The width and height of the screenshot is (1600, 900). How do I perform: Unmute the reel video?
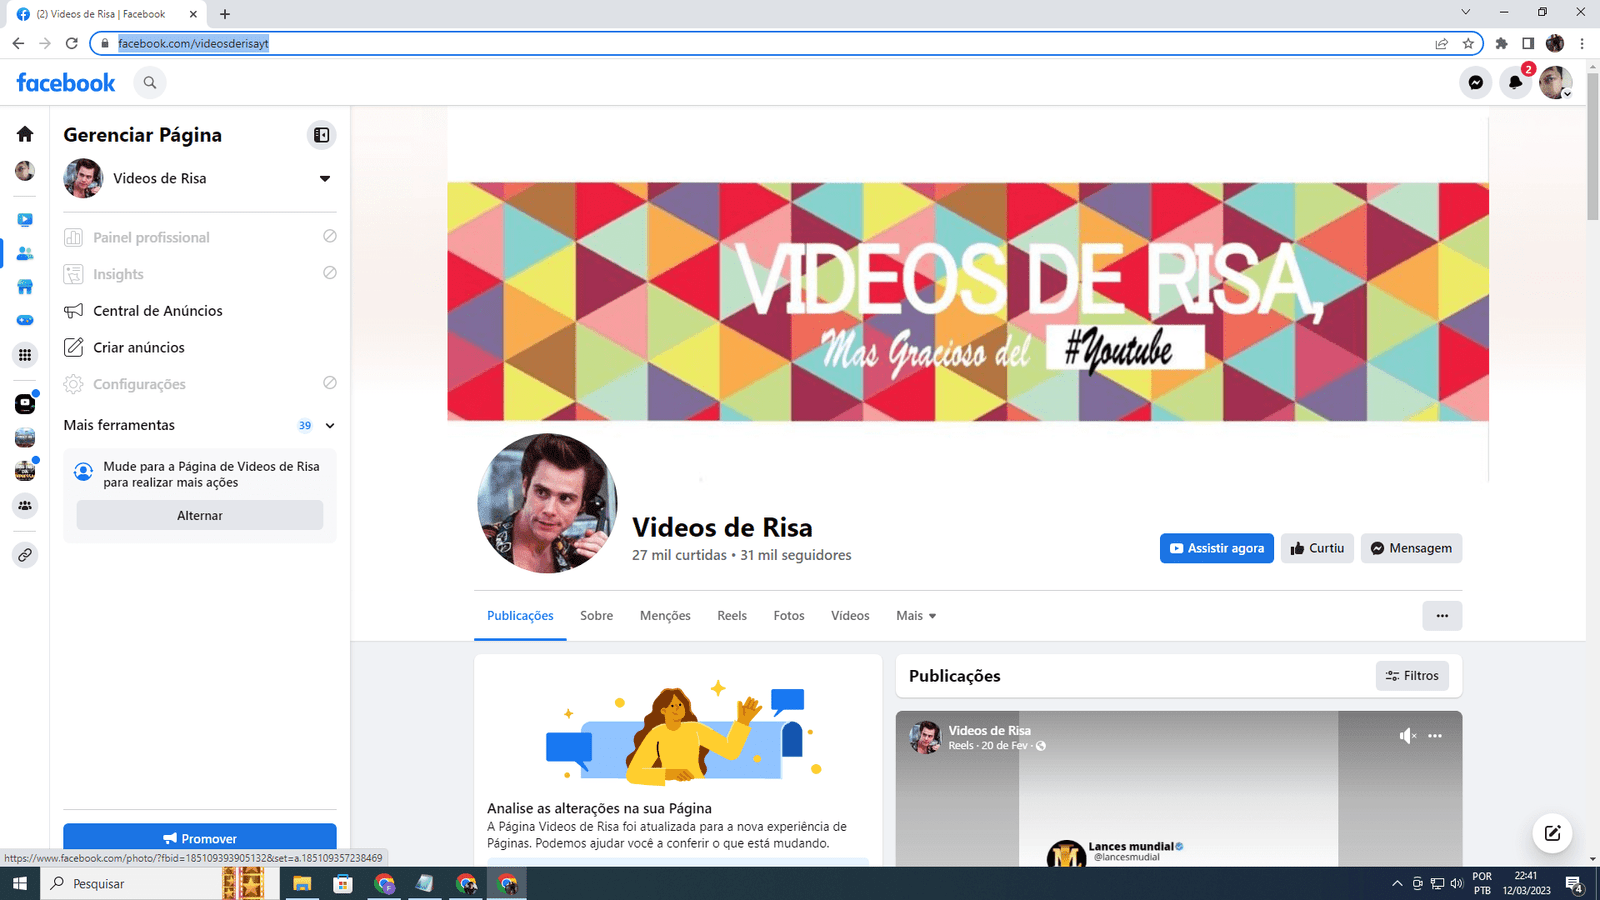click(x=1407, y=736)
